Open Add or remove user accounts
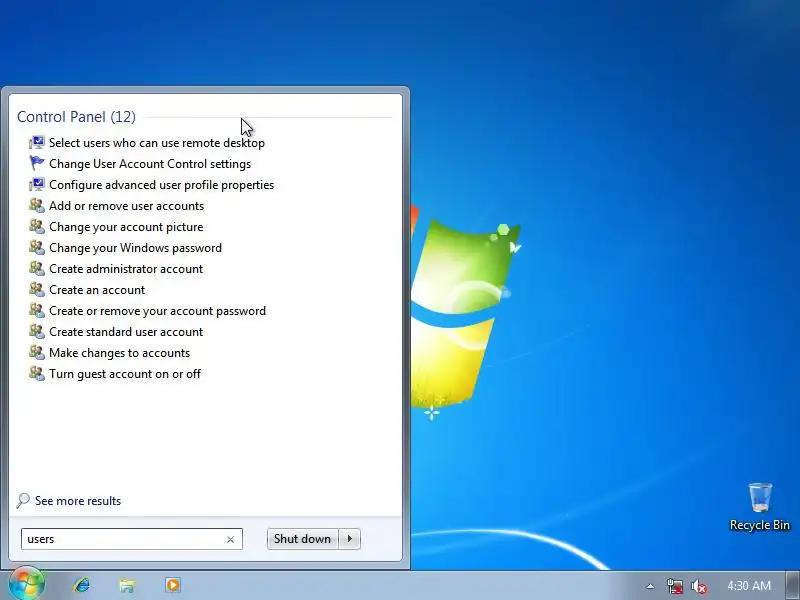 point(127,206)
